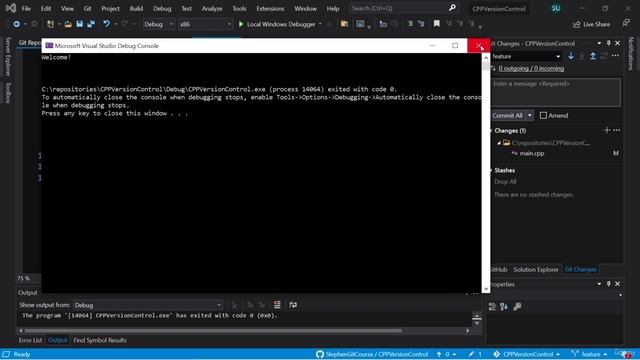Click the Categorized icon in Properties panel
This screenshot has height=360, width=640.
pyautogui.click(x=492, y=307)
